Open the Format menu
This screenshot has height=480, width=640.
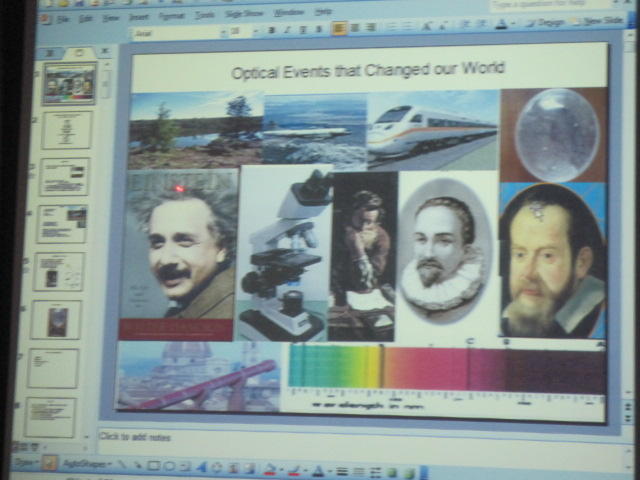[x=170, y=15]
